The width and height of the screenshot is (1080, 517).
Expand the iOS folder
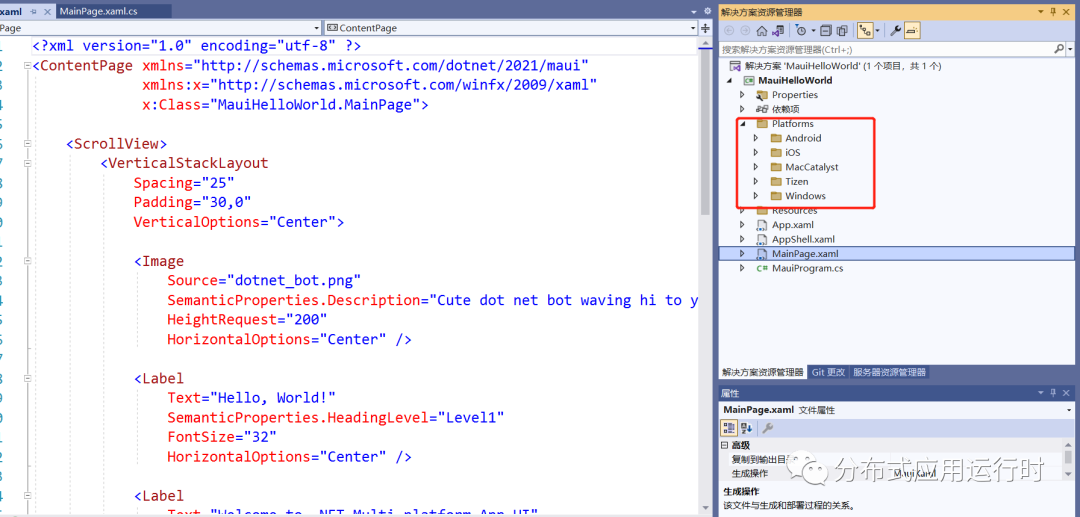click(756, 153)
